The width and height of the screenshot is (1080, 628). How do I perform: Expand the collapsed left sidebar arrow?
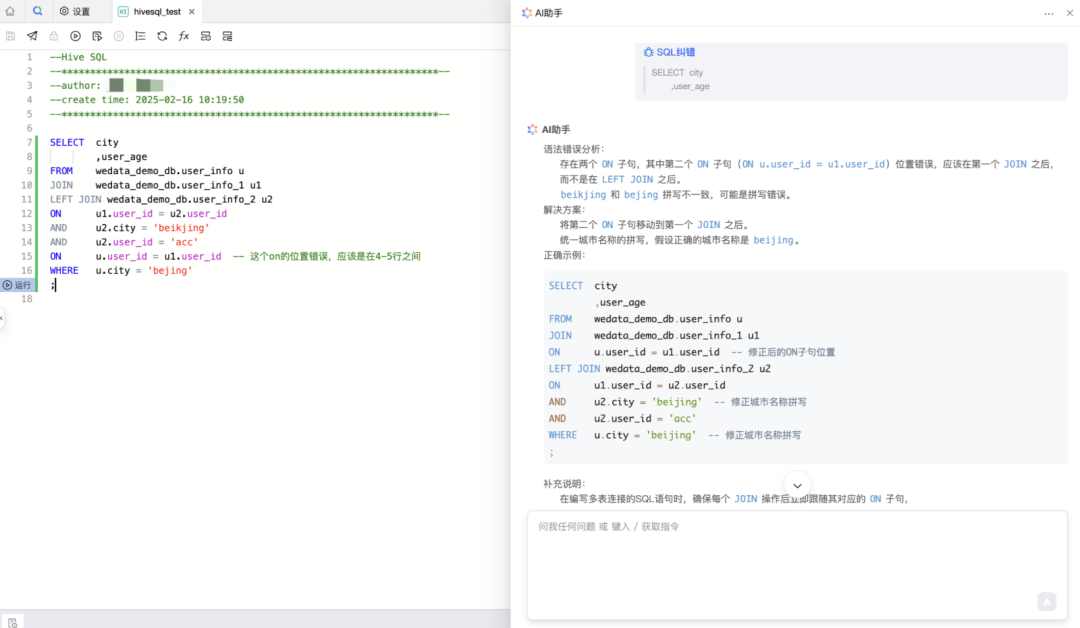point(2,317)
